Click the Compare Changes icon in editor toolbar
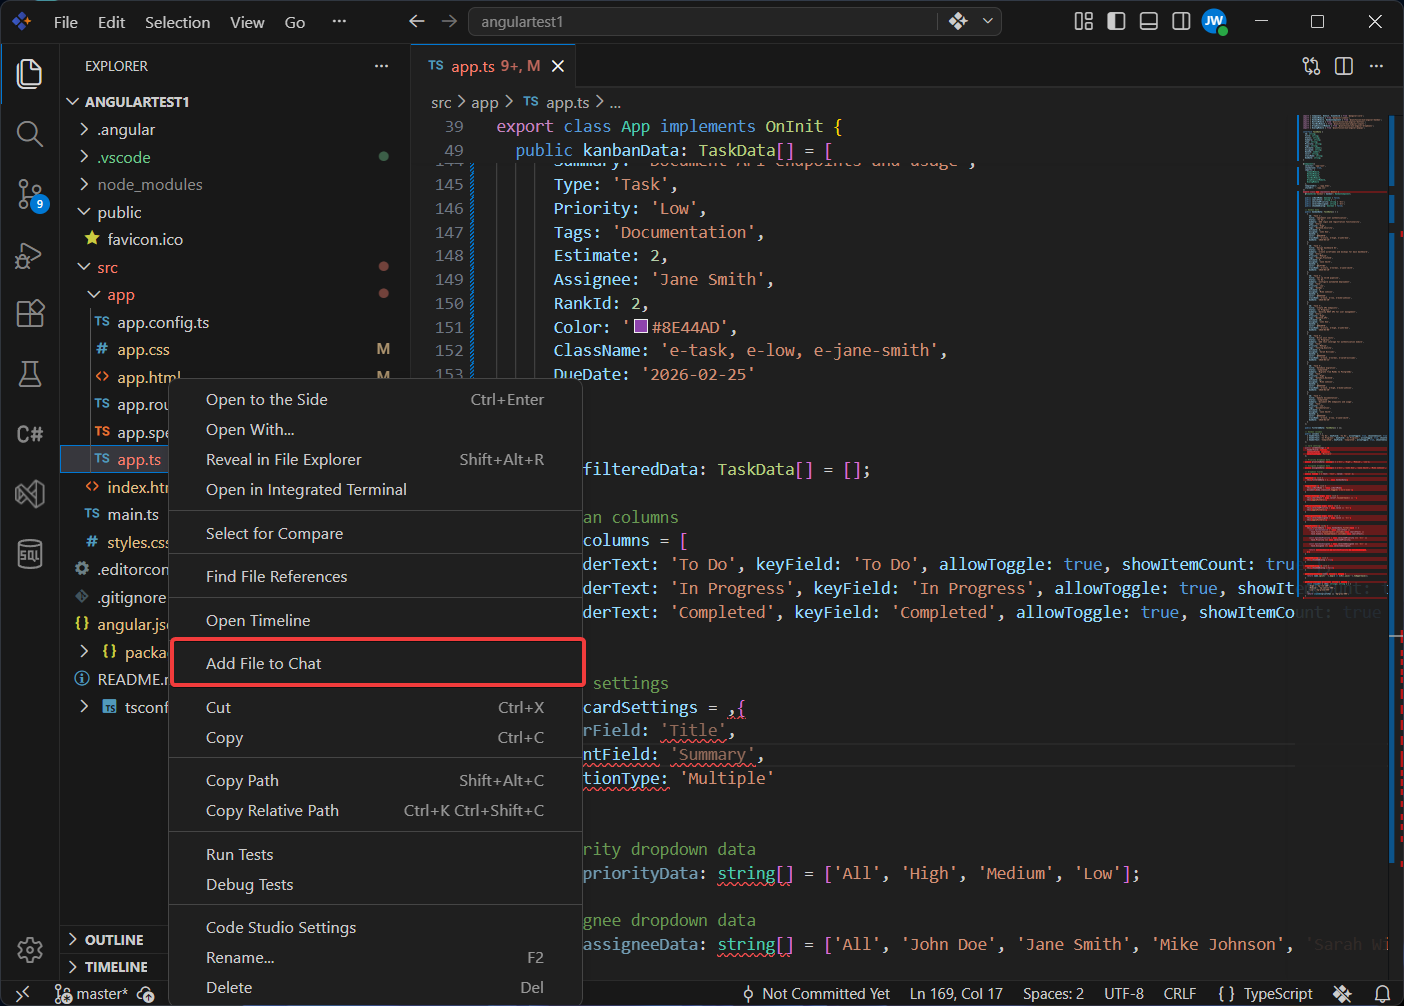Image resolution: width=1404 pixels, height=1006 pixels. [1311, 66]
